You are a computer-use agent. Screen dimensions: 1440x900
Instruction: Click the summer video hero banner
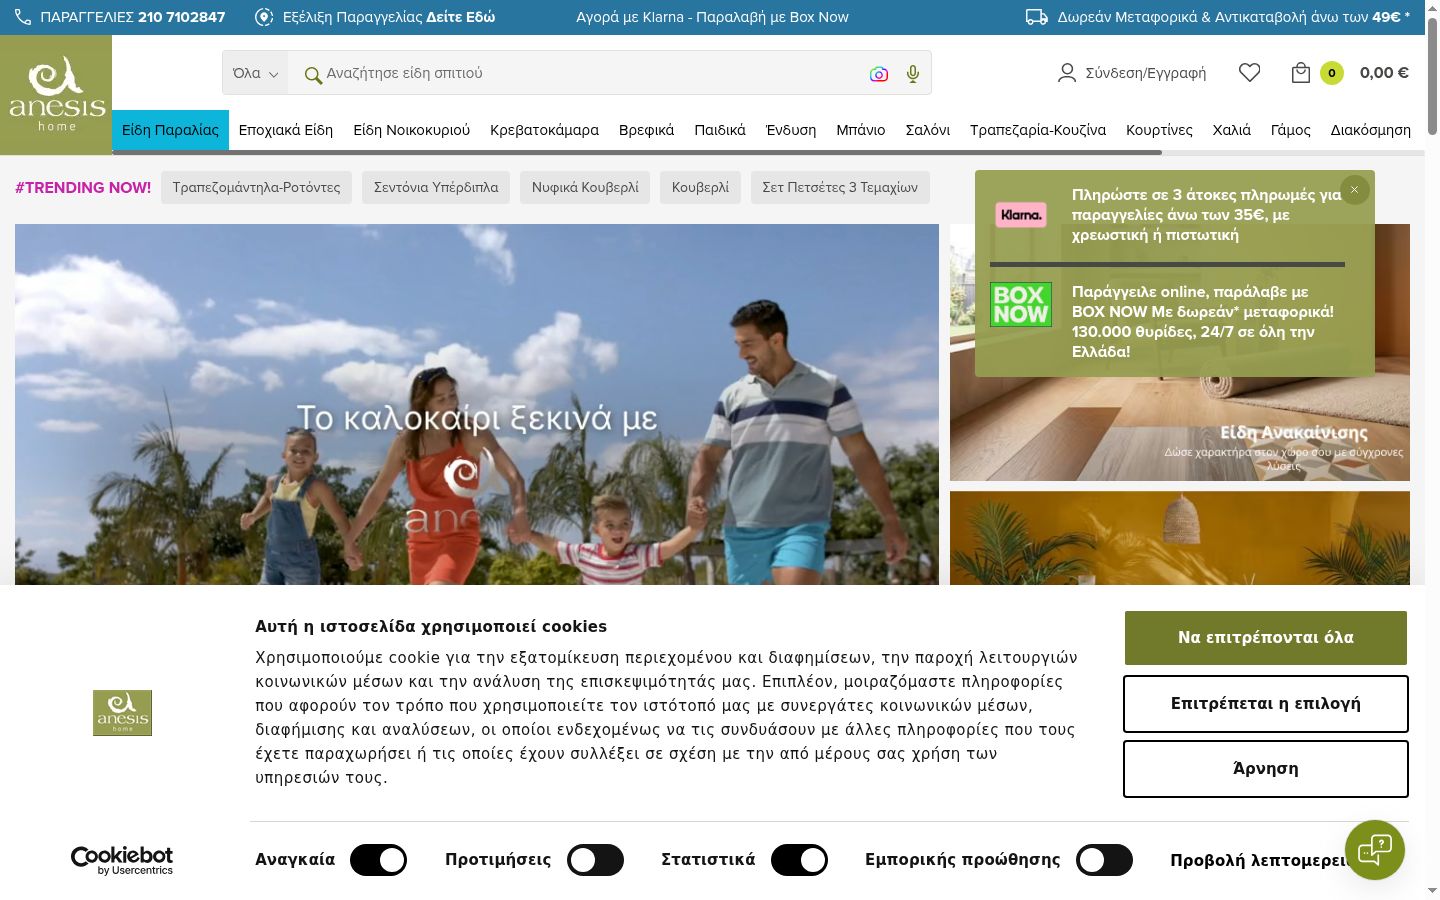click(477, 405)
